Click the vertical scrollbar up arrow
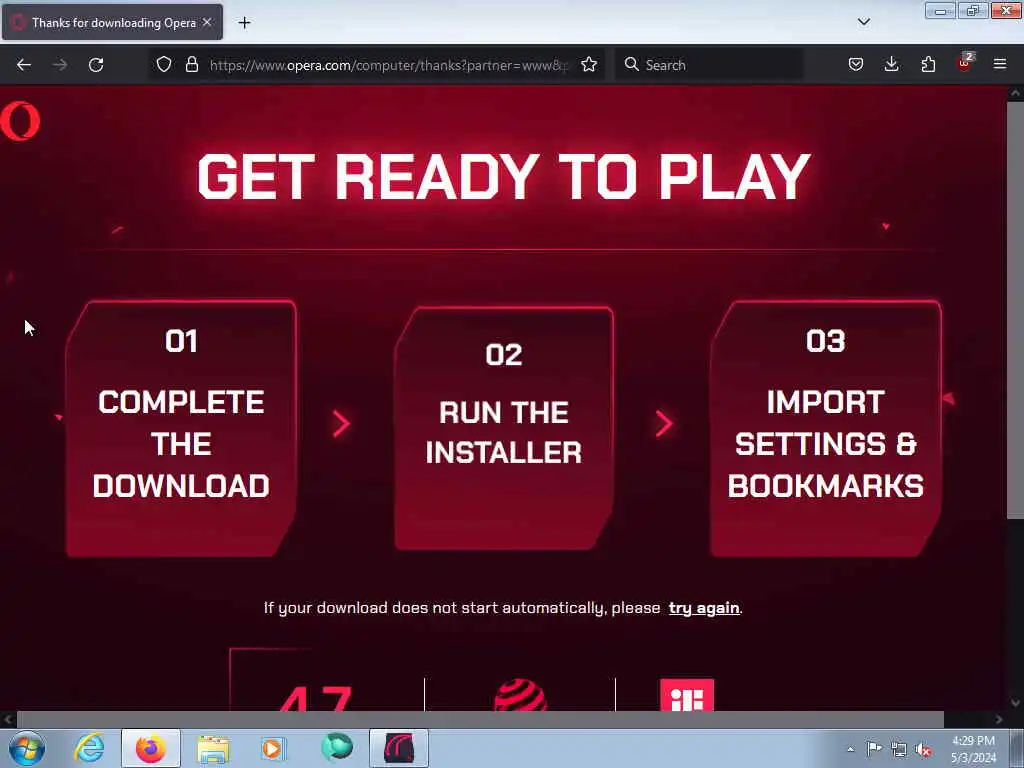The width and height of the screenshot is (1024, 768). [x=1015, y=93]
